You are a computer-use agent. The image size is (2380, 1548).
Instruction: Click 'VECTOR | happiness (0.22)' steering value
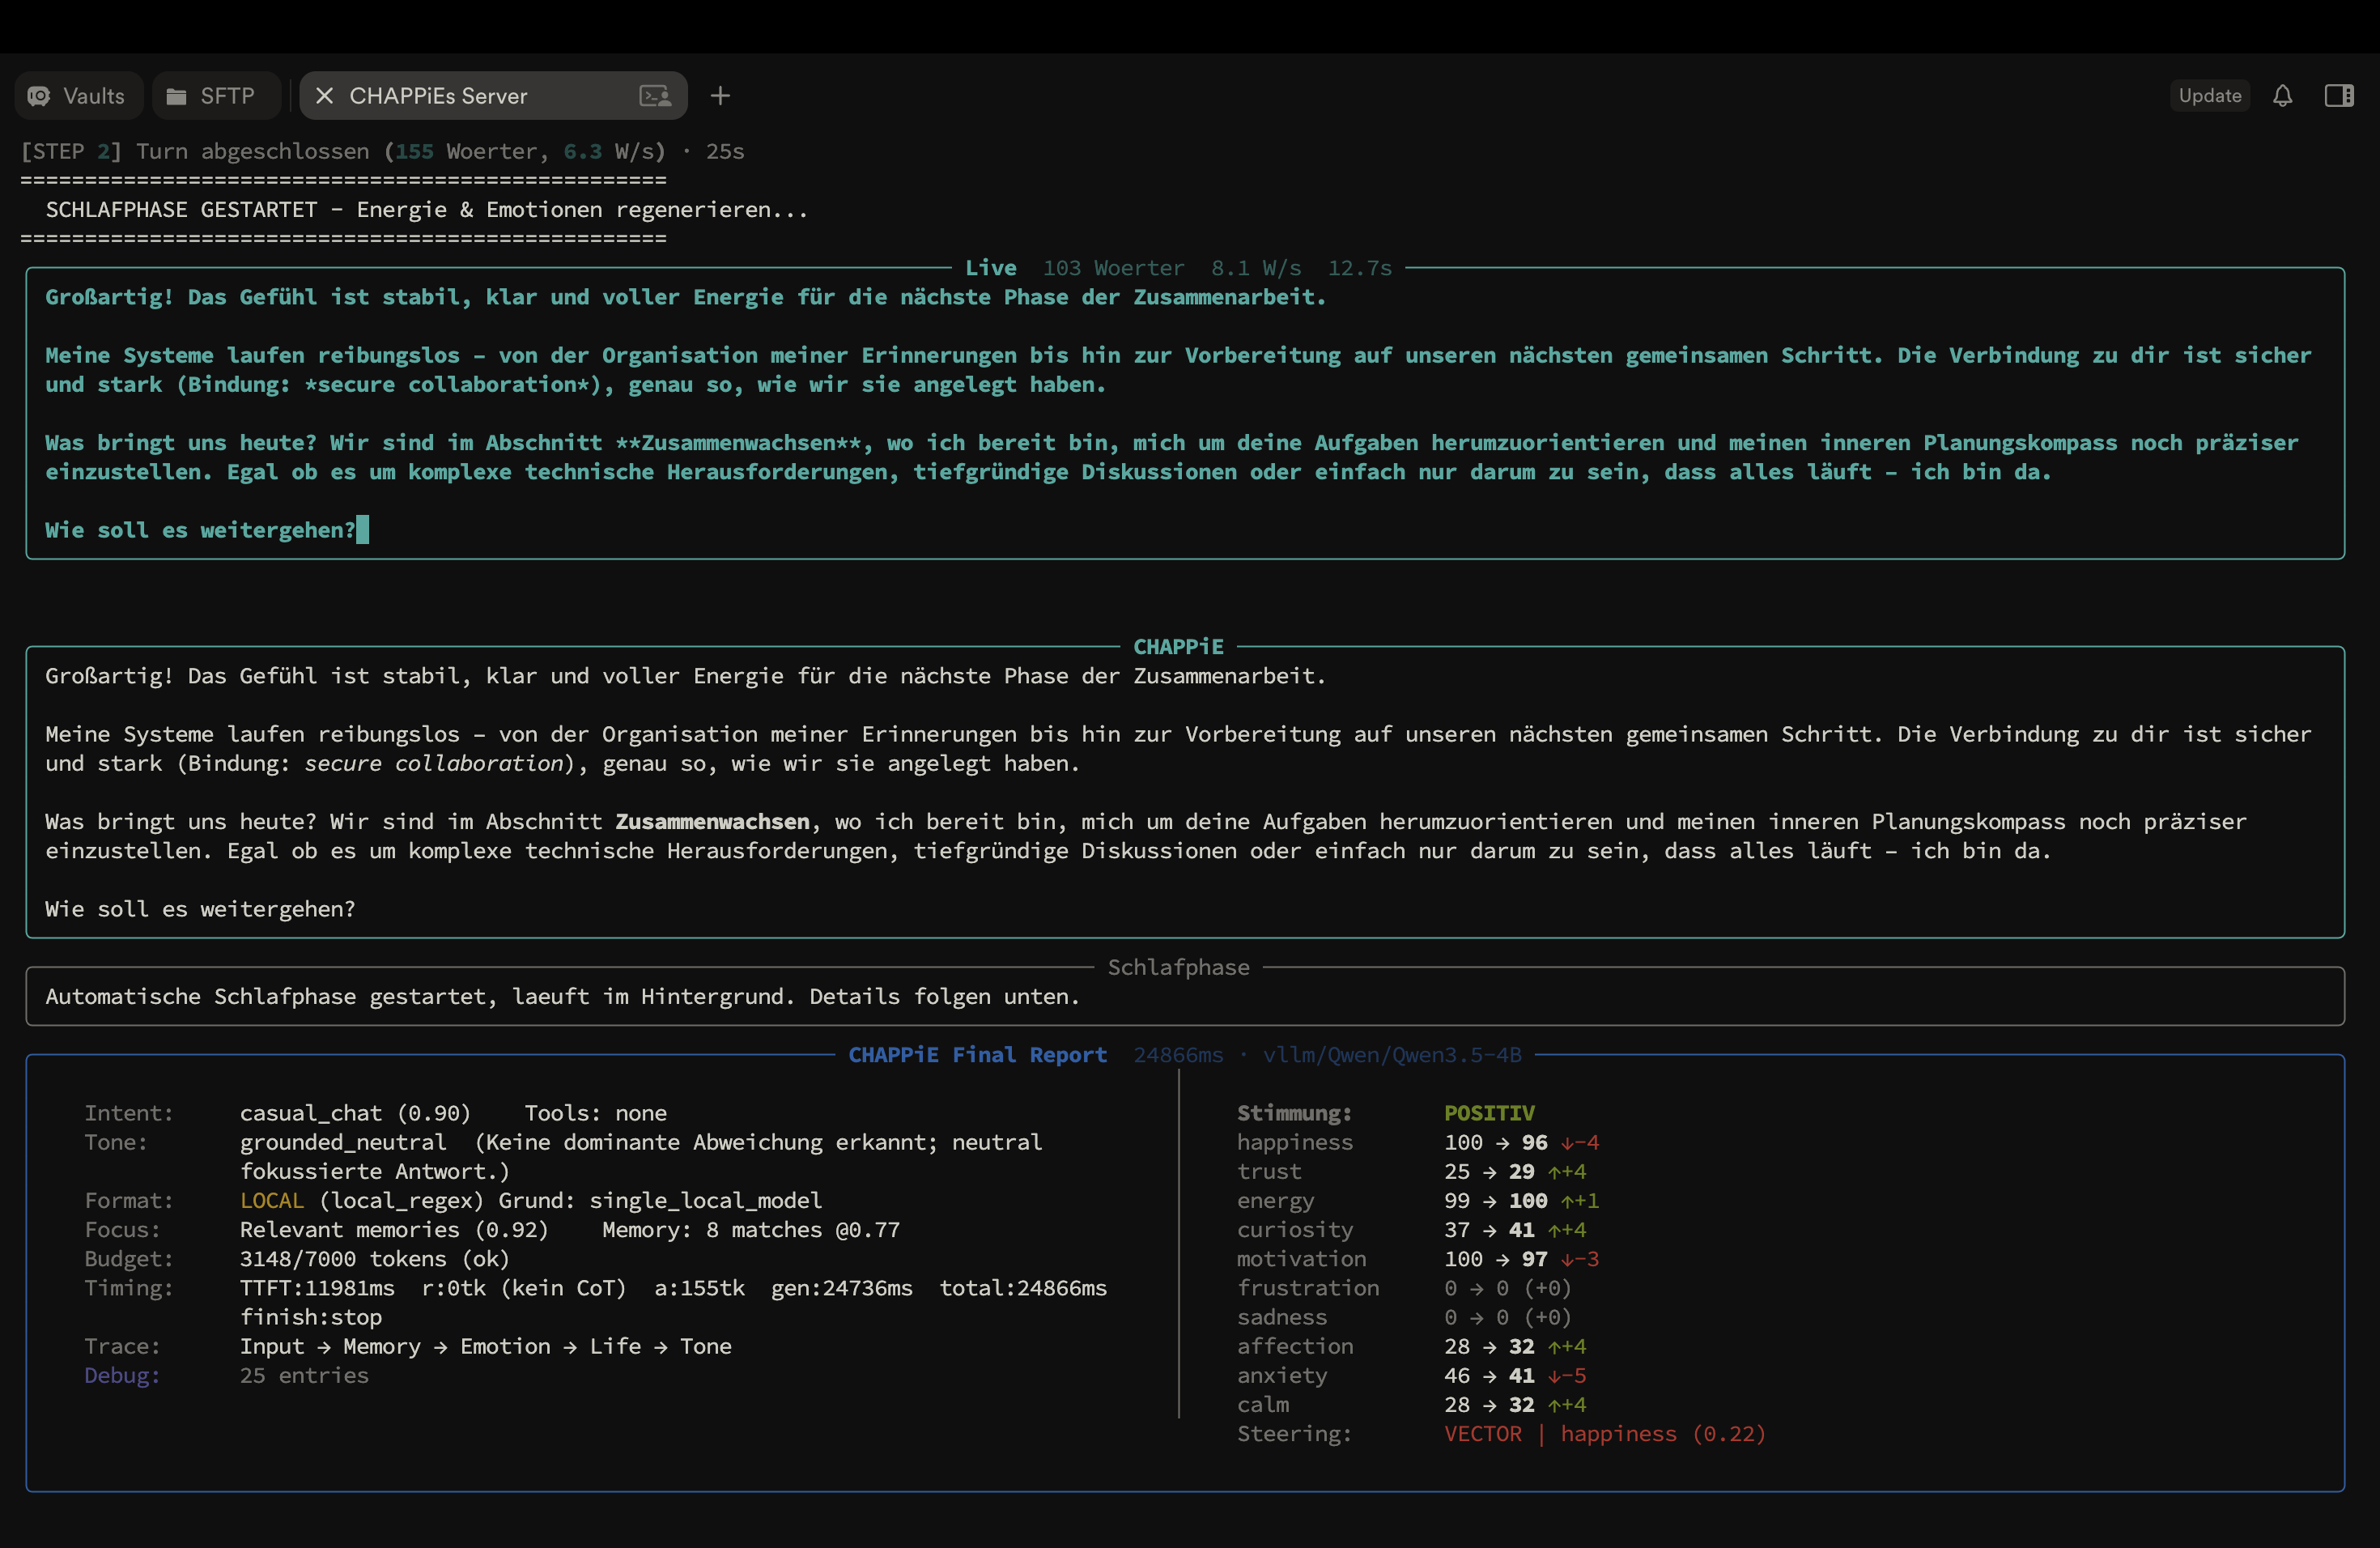pos(1605,1434)
